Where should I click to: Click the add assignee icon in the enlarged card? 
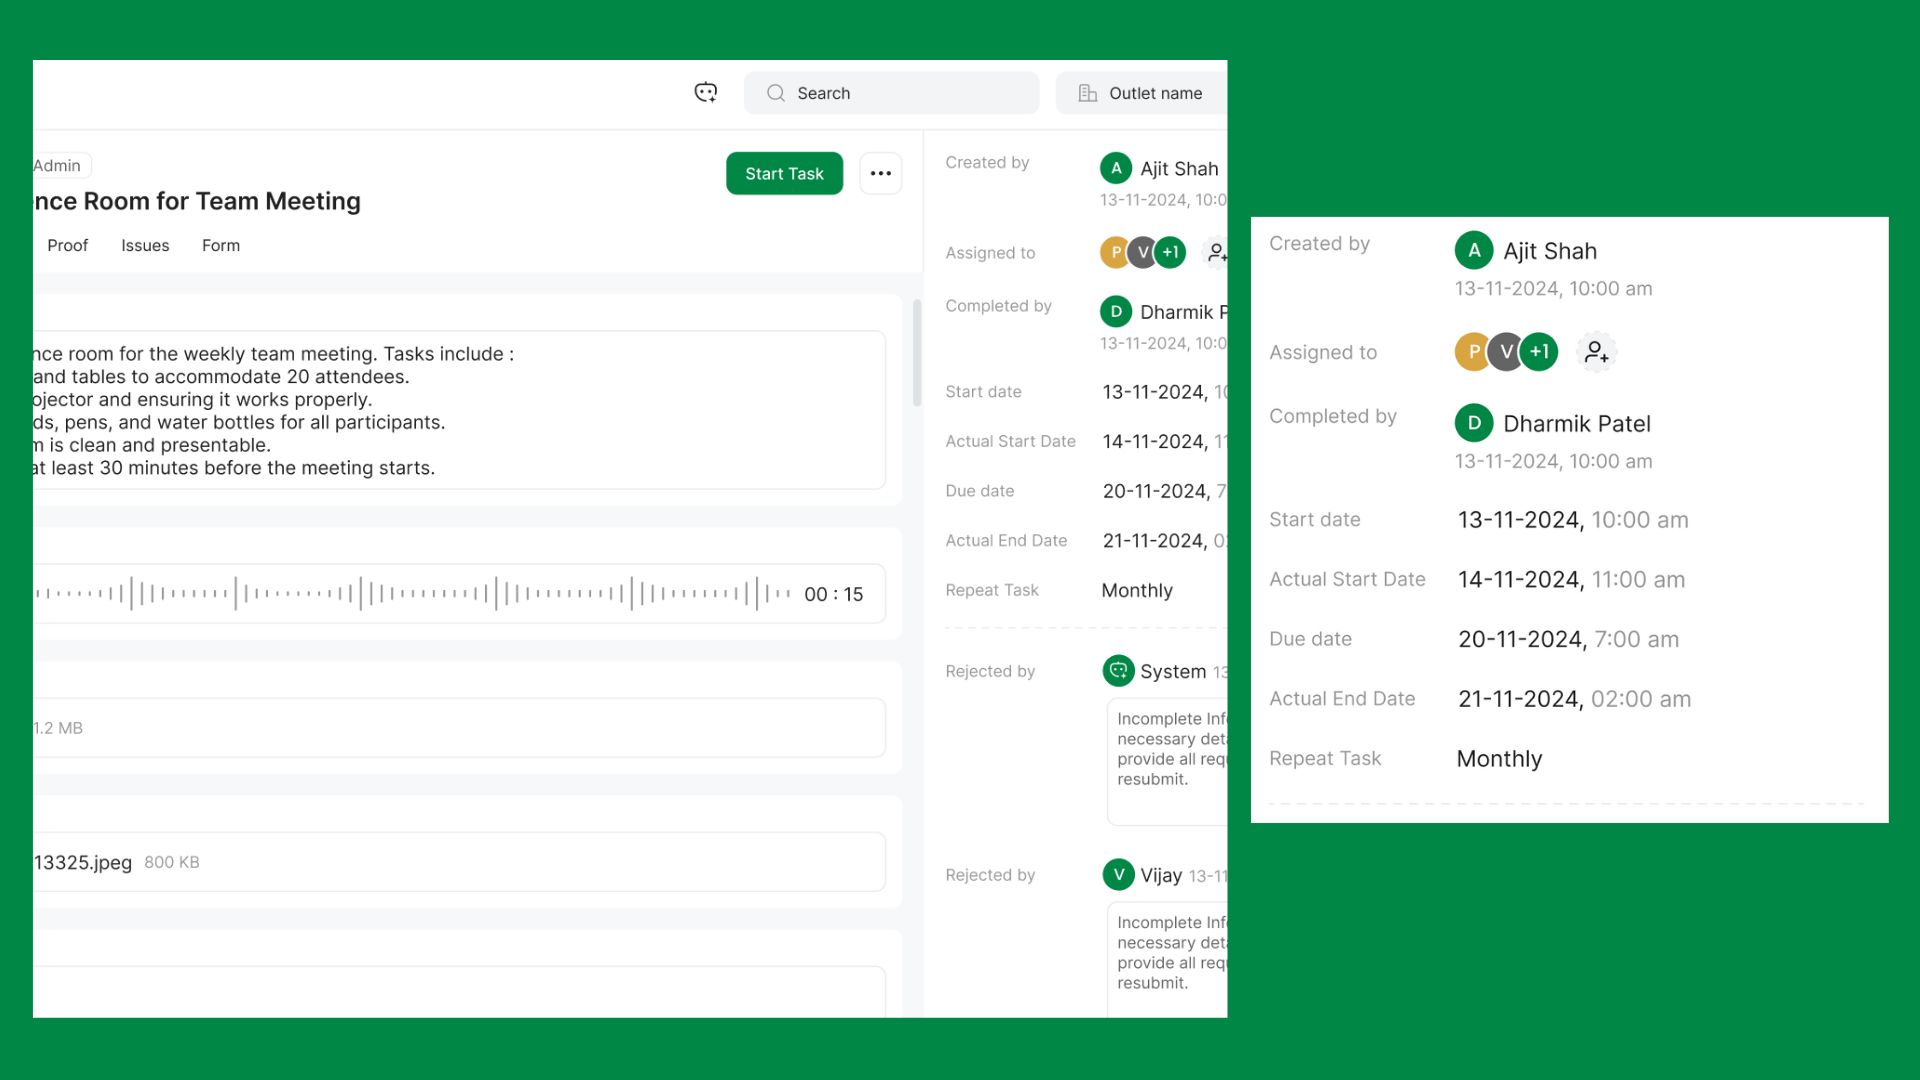[x=1596, y=352]
